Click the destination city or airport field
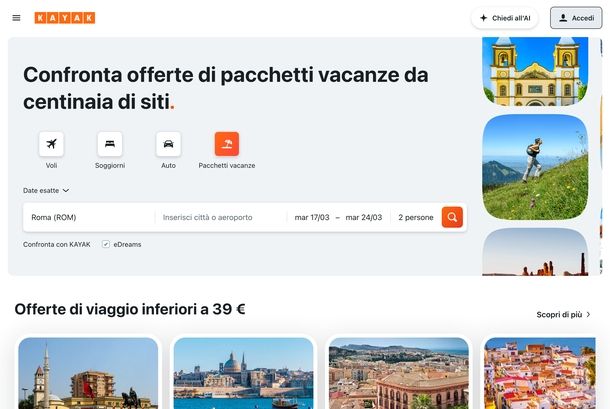The width and height of the screenshot is (610, 409). (221, 218)
